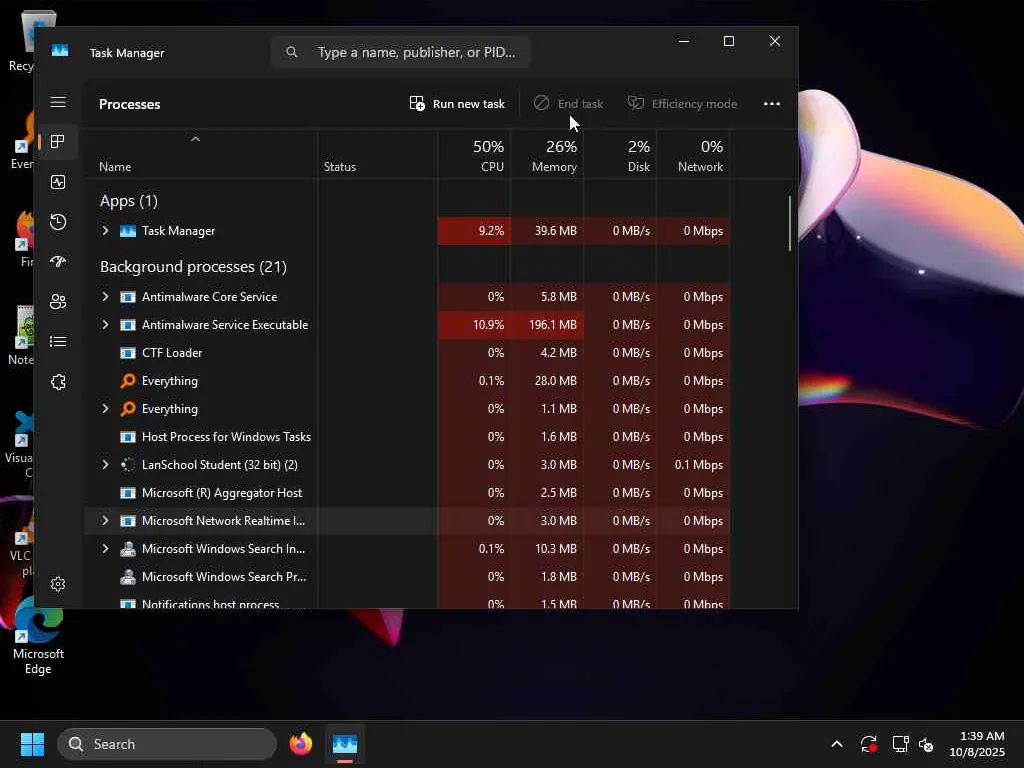Select Microsoft (R) Aggregator Host row

407,493
